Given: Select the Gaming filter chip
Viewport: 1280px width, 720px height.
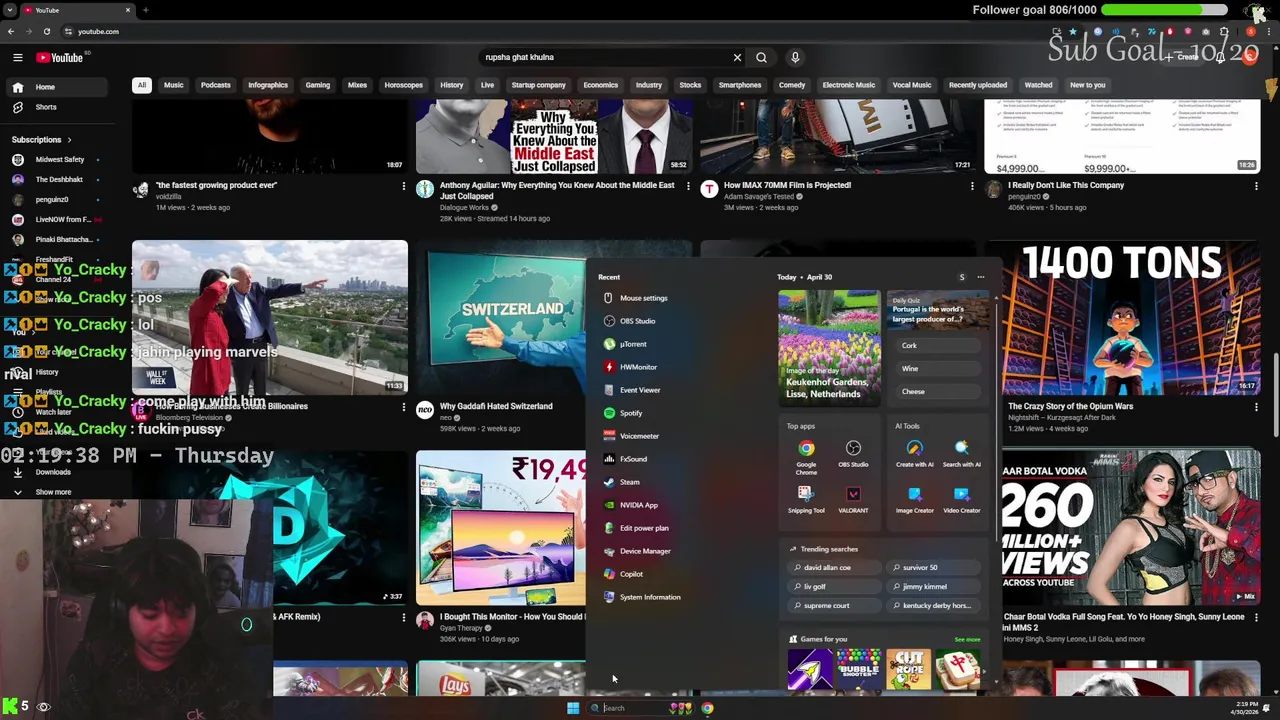Looking at the screenshot, I should pos(318,85).
